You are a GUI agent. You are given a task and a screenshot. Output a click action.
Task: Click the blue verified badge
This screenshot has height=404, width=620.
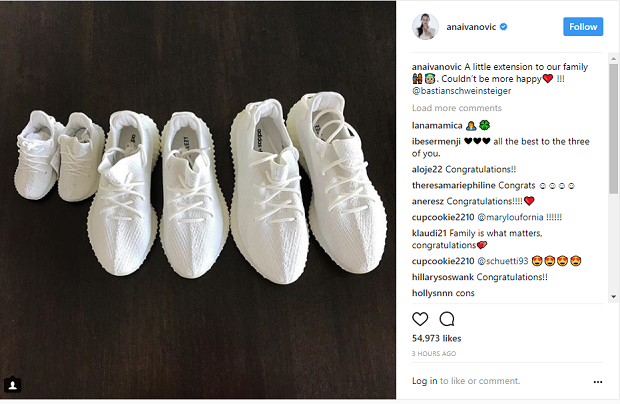point(503,27)
